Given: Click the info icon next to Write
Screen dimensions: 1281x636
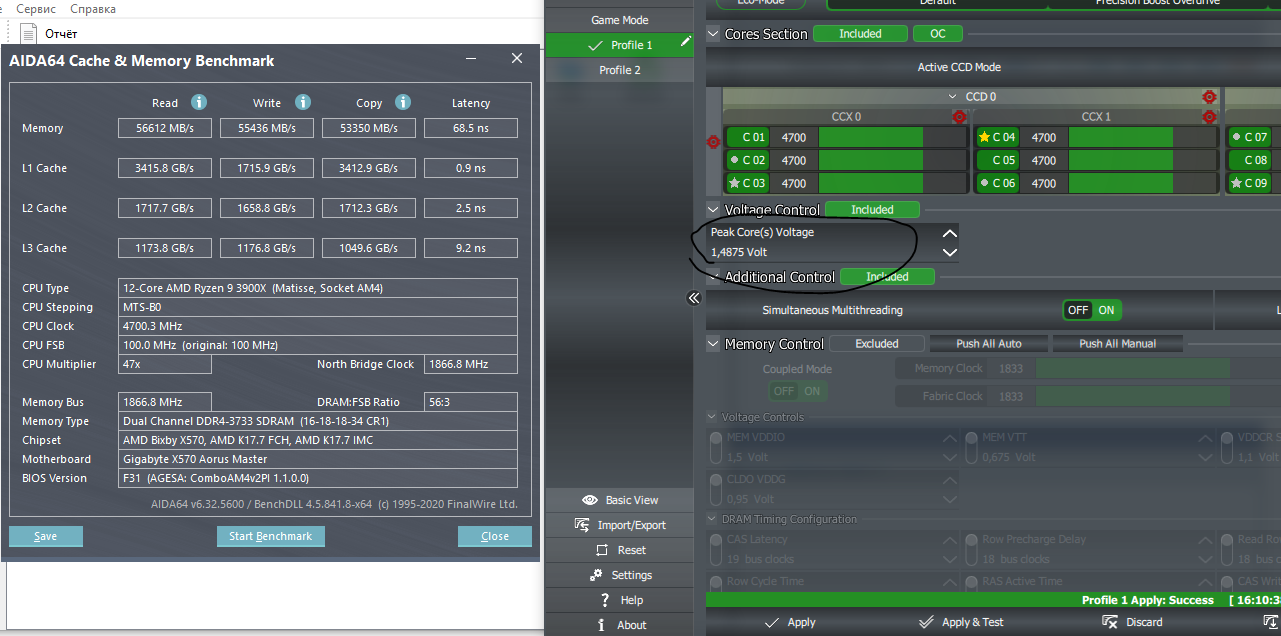Looking at the screenshot, I should (303, 102).
